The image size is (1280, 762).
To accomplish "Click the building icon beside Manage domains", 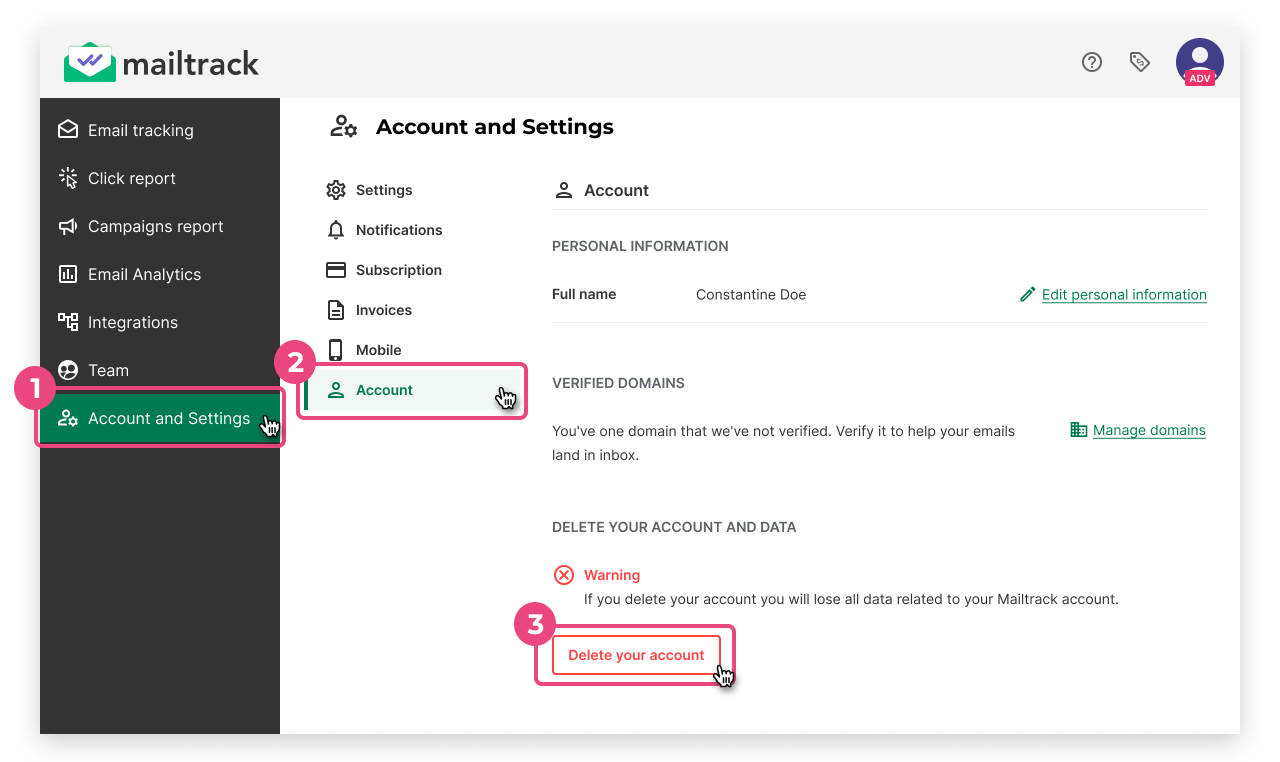I will (x=1078, y=430).
